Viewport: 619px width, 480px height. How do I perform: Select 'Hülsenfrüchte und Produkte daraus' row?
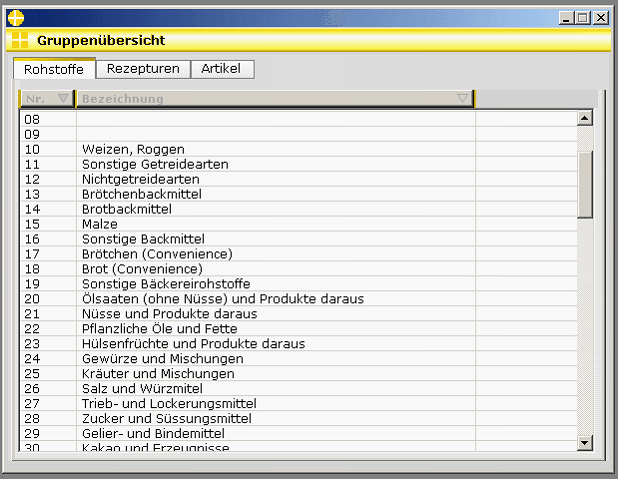[299, 344]
